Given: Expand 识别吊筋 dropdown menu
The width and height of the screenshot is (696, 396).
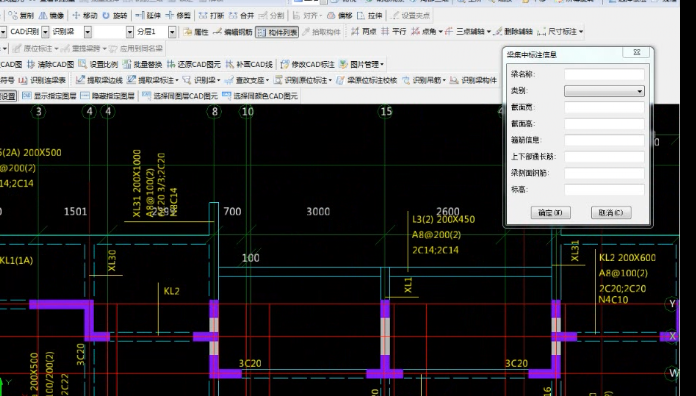Looking at the screenshot, I should click(444, 80).
